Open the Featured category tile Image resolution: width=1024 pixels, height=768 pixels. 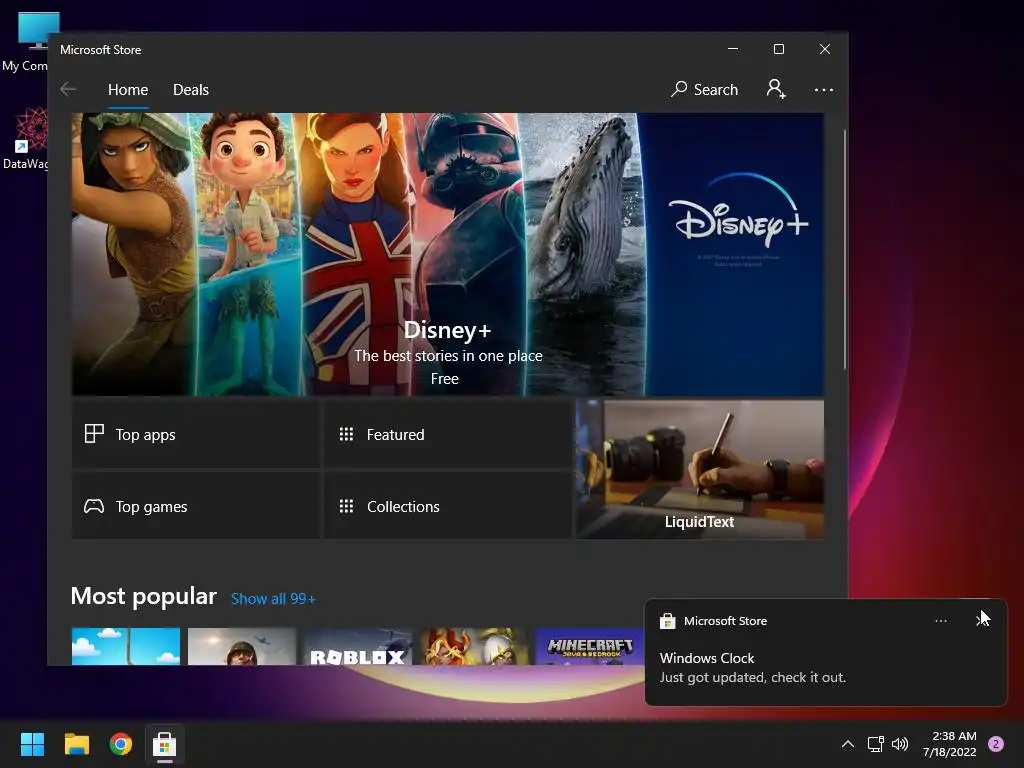(x=447, y=434)
